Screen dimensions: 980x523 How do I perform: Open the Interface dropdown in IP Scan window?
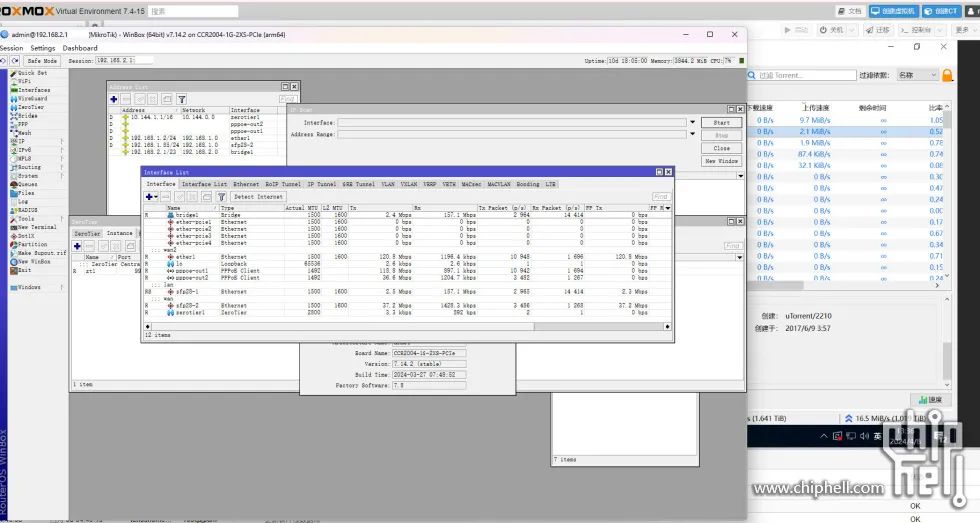(x=692, y=122)
